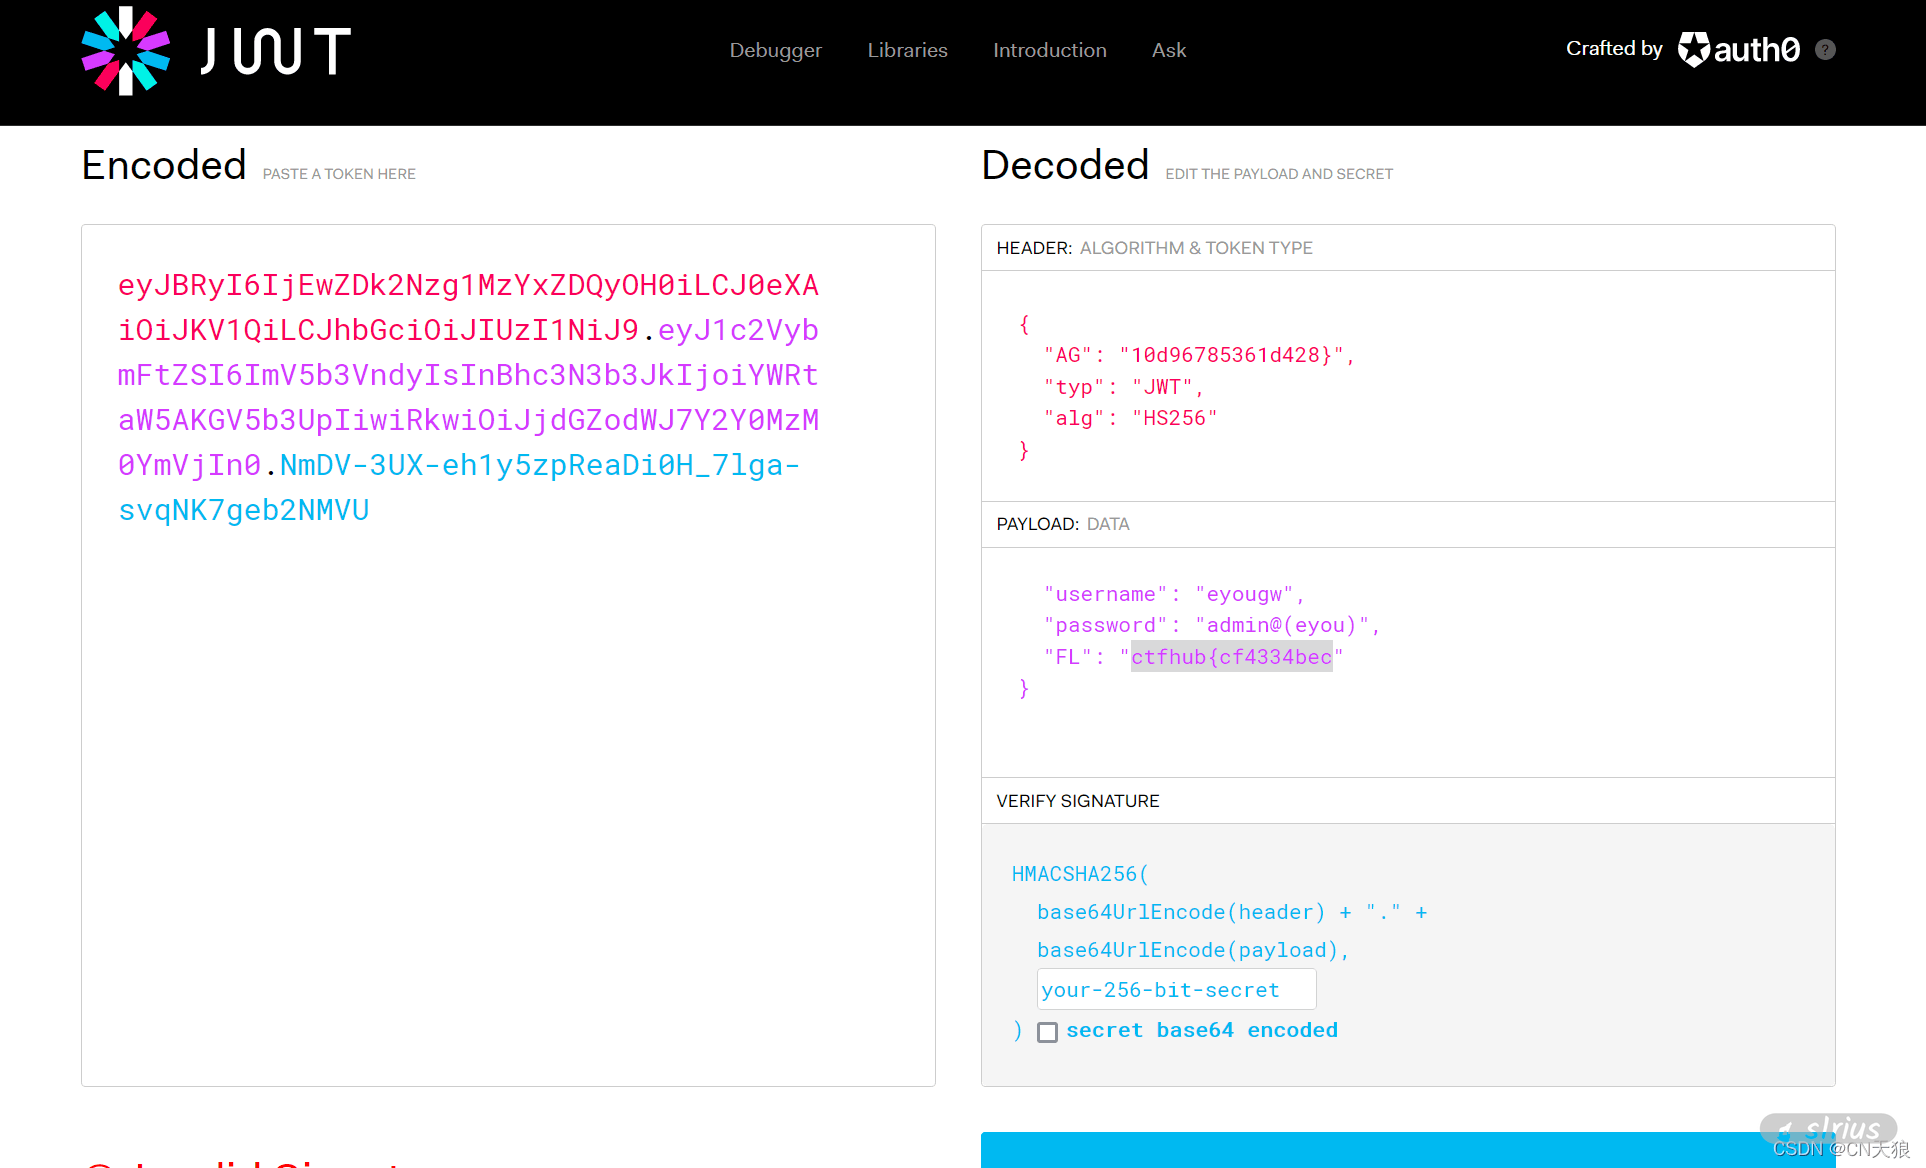
Task: Go to the Libraries page
Action: point(907,50)
